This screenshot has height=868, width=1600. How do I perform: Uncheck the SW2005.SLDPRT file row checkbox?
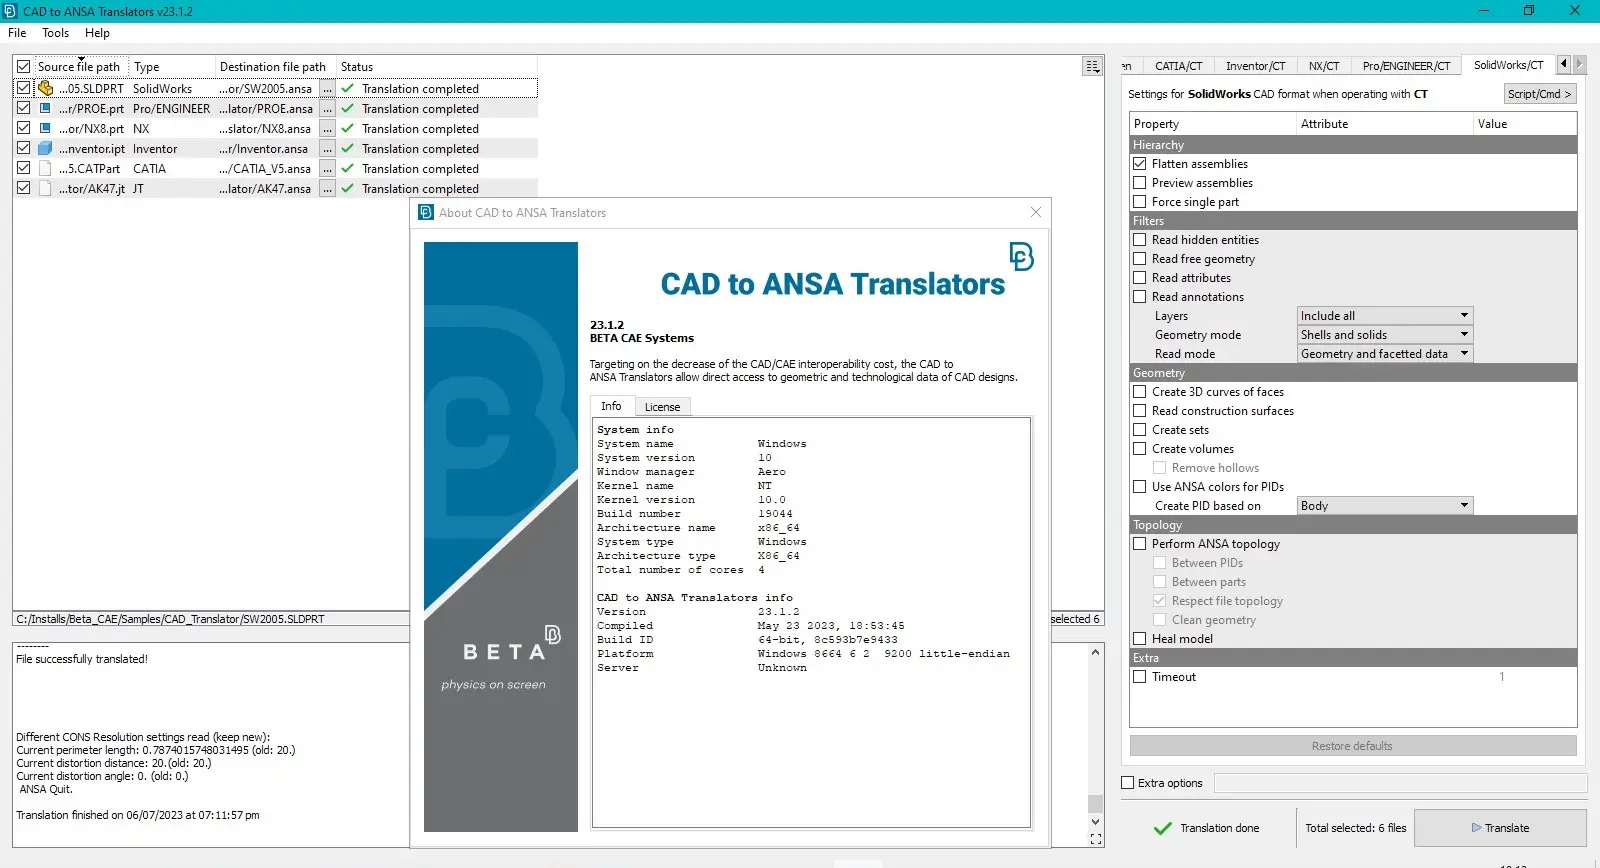(x=23, y=88)
